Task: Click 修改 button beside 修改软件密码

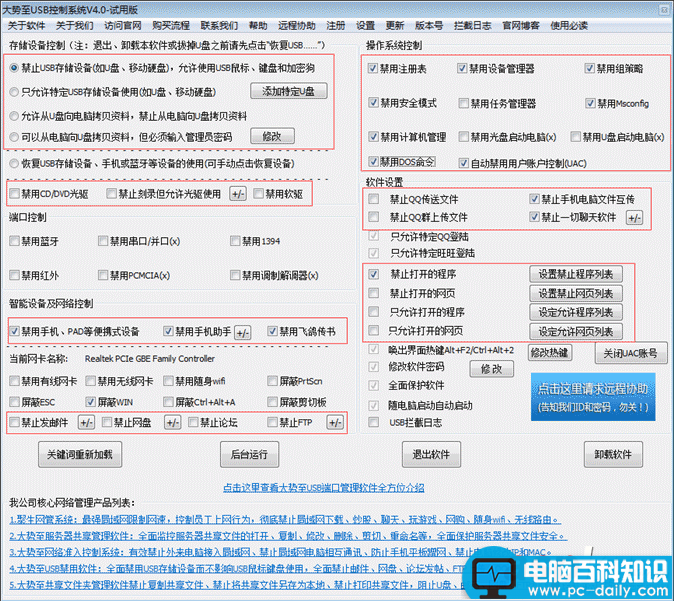Action: point(491,369)
